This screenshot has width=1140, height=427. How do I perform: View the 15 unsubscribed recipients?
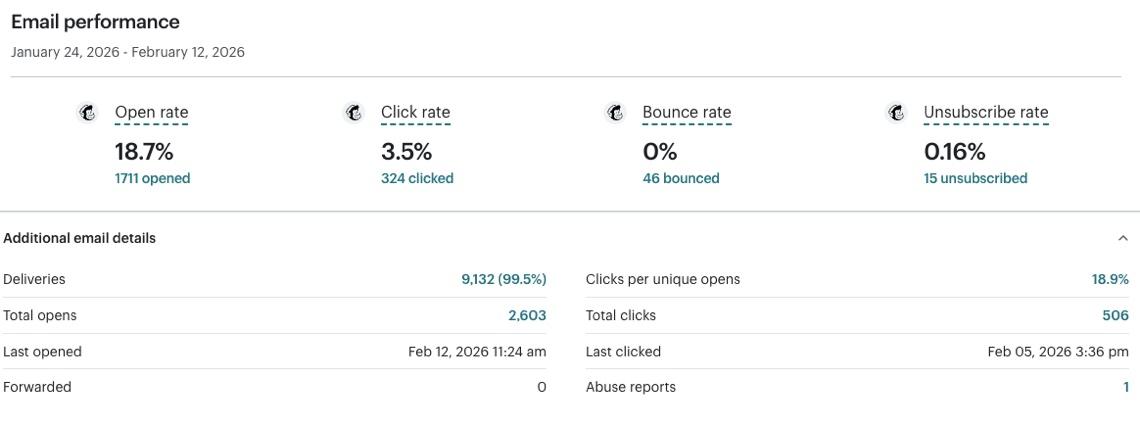[975, 179]
